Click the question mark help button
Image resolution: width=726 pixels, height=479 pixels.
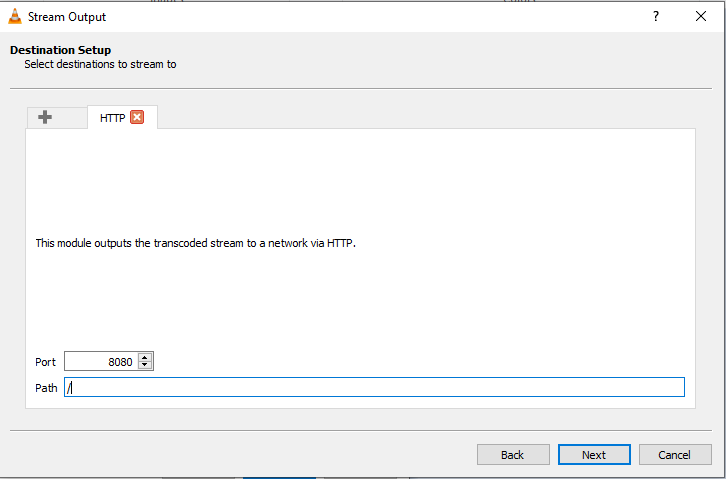[656, 16]
